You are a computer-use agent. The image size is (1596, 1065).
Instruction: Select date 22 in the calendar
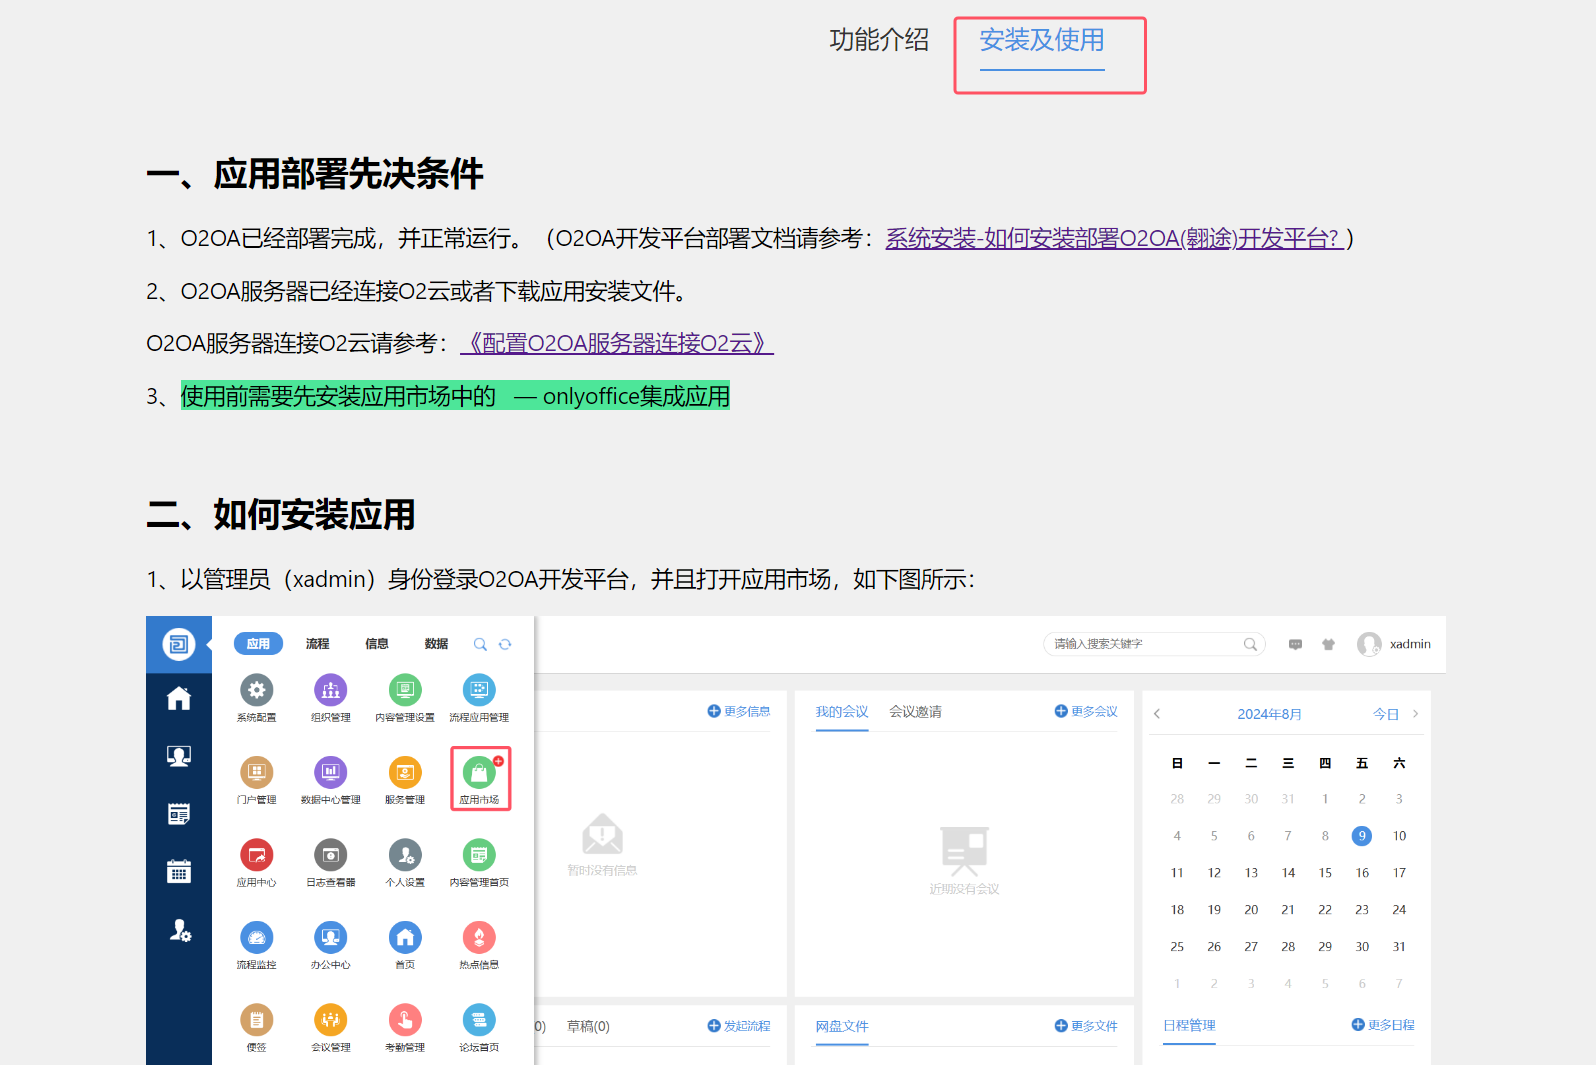[x=1325, y=910]
